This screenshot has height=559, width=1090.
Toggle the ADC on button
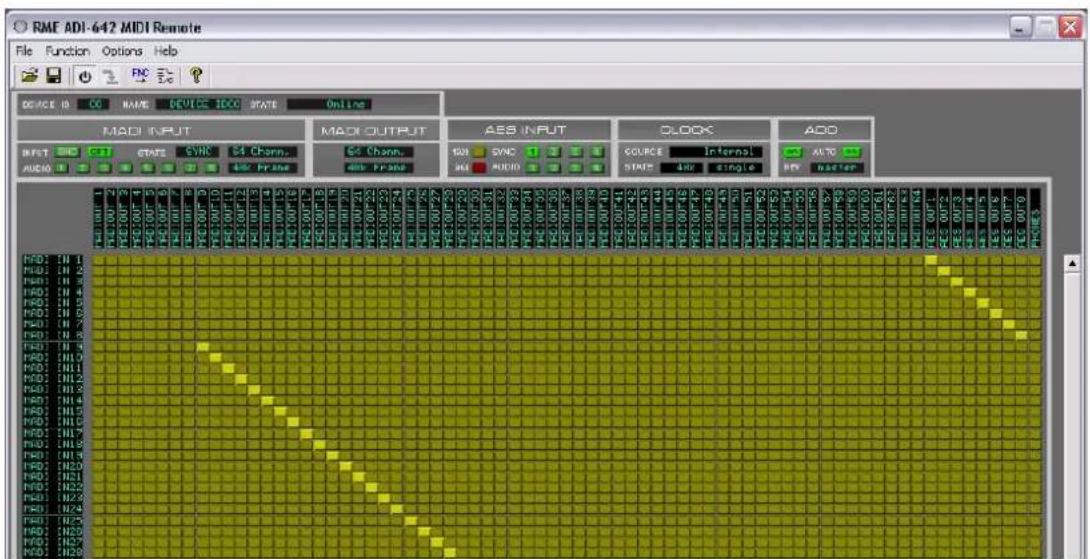click(791, 152)
